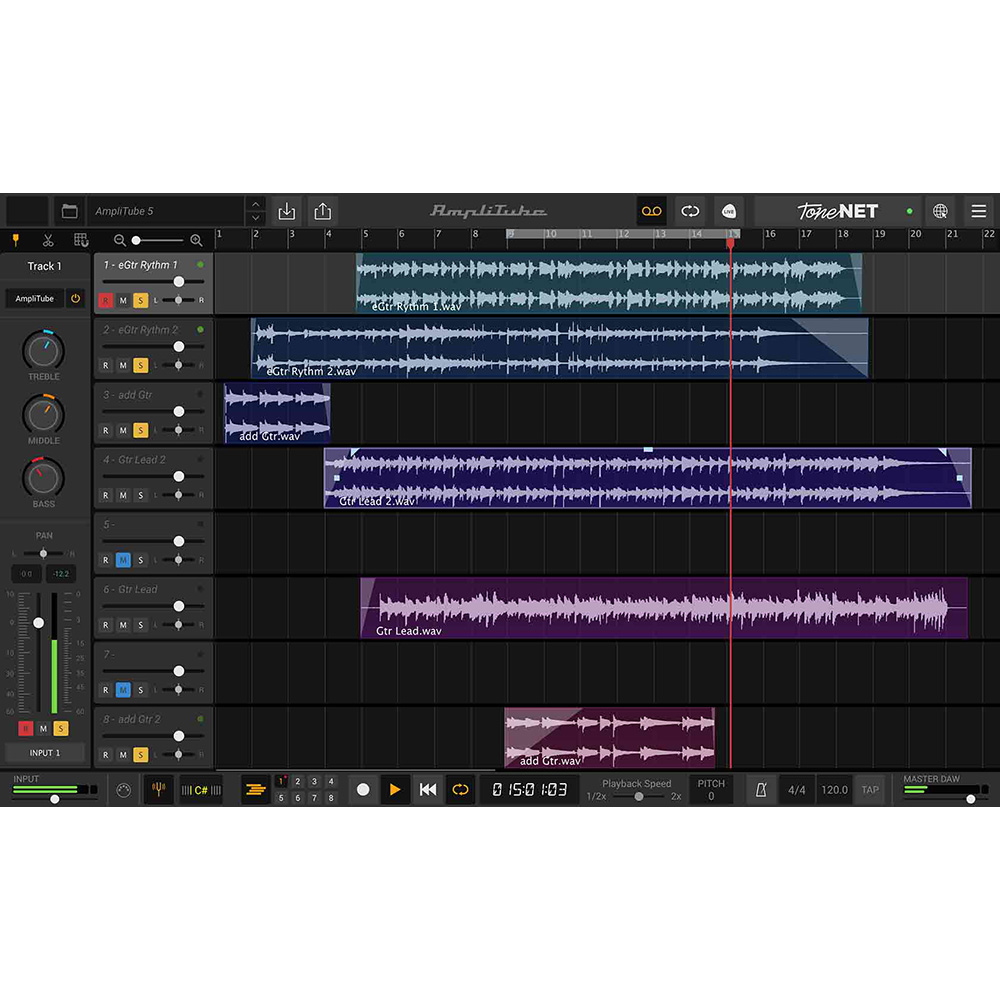Mute track 1 eGtr Rythm 1
The width and height of the screenshot is (1000, 1000).
[123, 300]
